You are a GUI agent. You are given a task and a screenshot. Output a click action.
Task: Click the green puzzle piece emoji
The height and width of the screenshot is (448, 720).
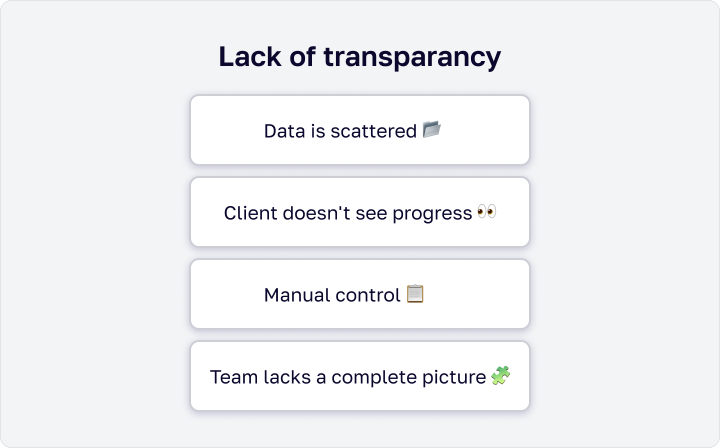pyautogui.click(x=501, y=375)
